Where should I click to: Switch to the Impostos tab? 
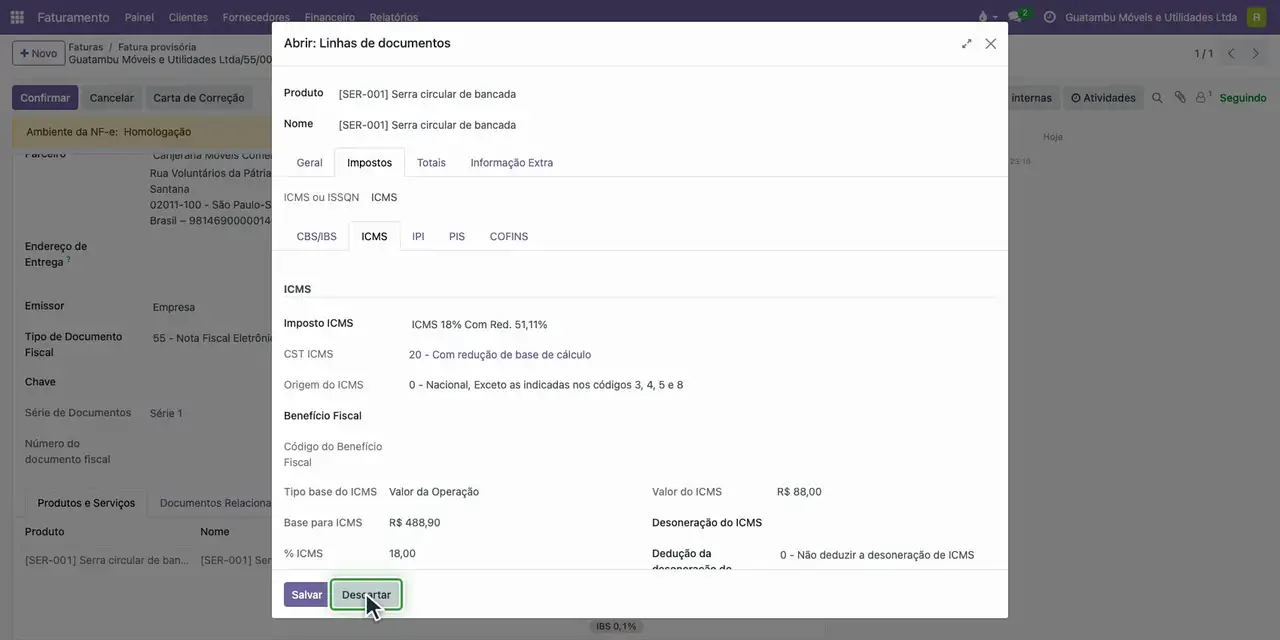370,163
